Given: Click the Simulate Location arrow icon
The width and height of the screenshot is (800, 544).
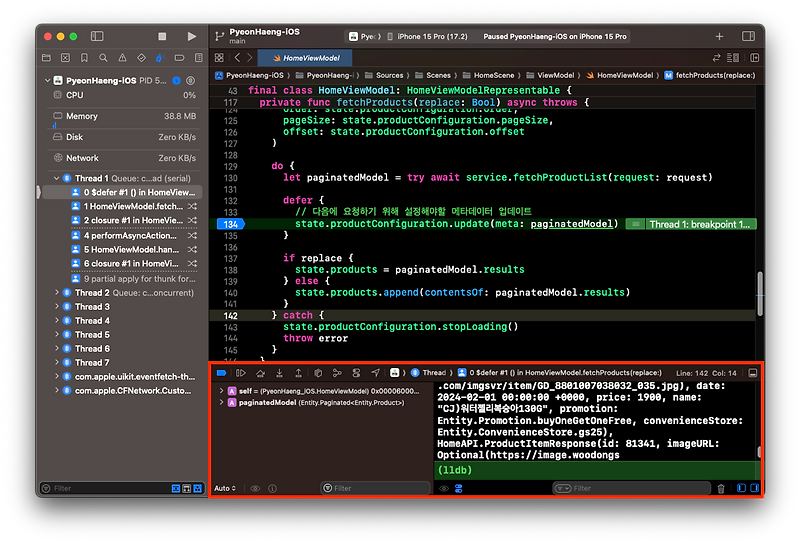Looking at the screenshot, I should (375, 372).
